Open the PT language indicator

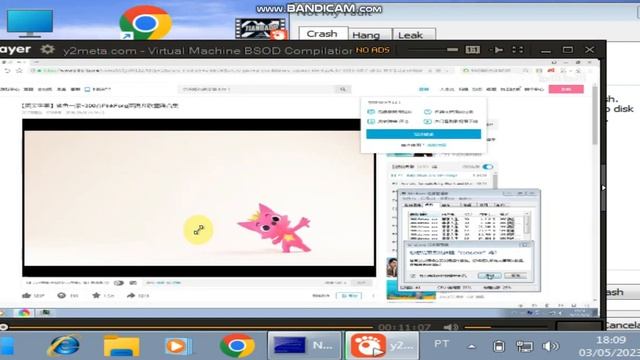coord(441,344)
